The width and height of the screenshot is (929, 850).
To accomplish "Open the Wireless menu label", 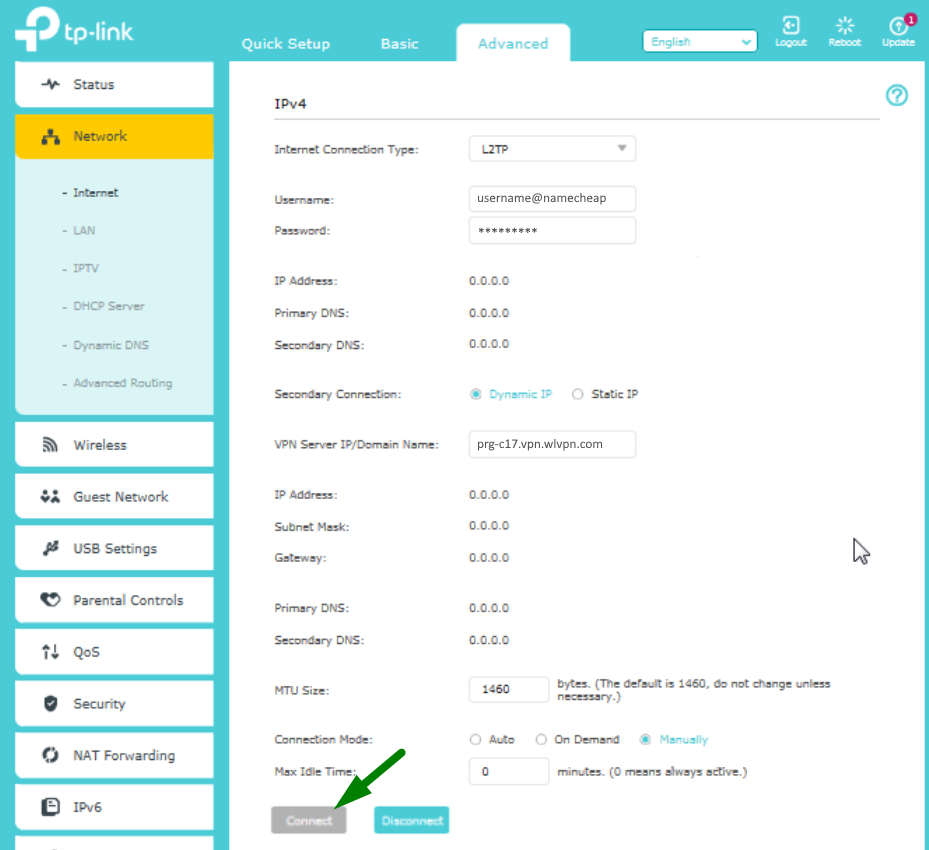I will 100,445.
